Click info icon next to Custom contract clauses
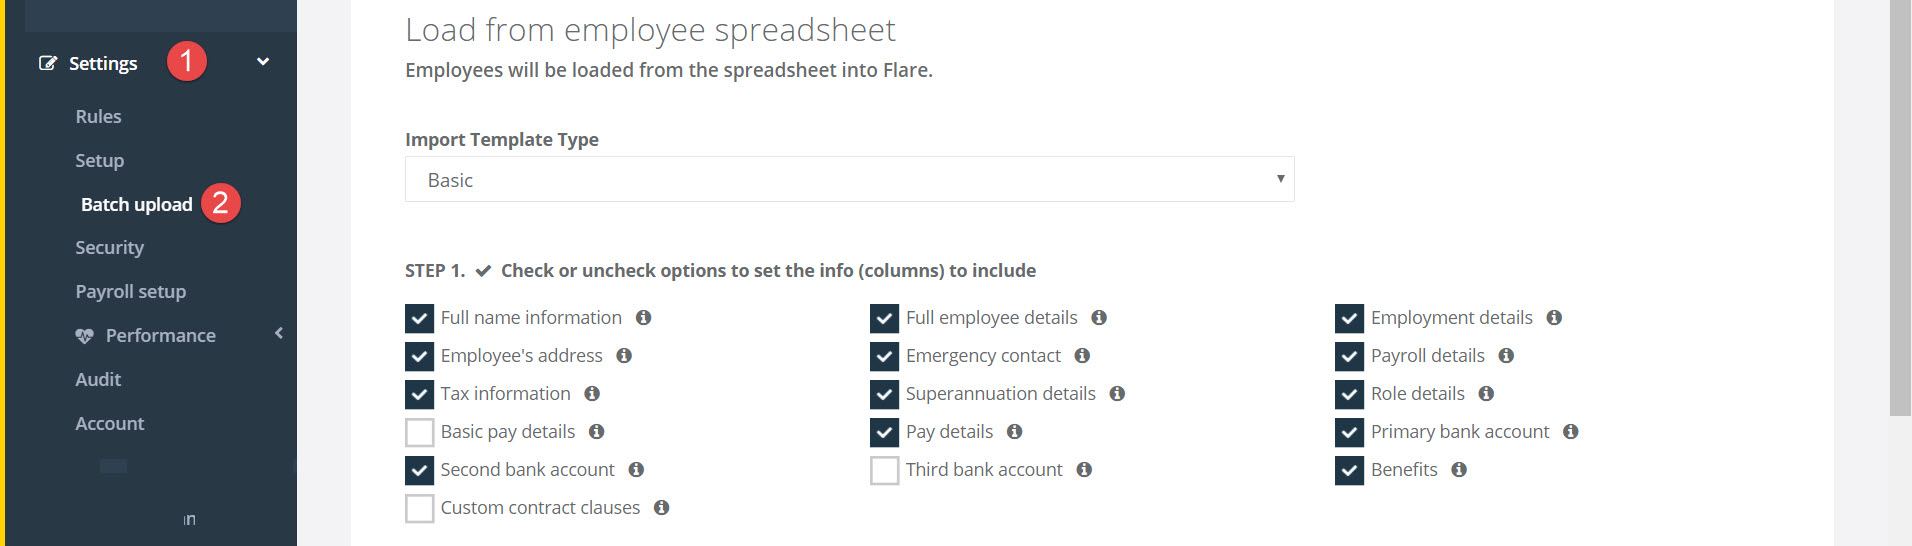The height and width of the screenshot is (546, 1912). point(661,508)
